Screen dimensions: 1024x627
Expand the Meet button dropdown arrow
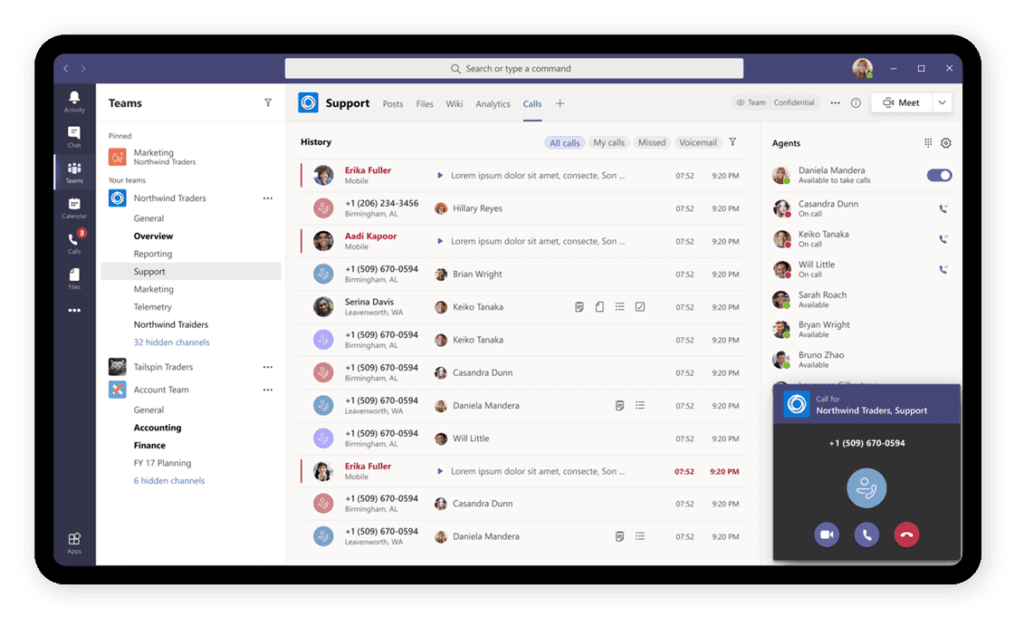(942, 103)
